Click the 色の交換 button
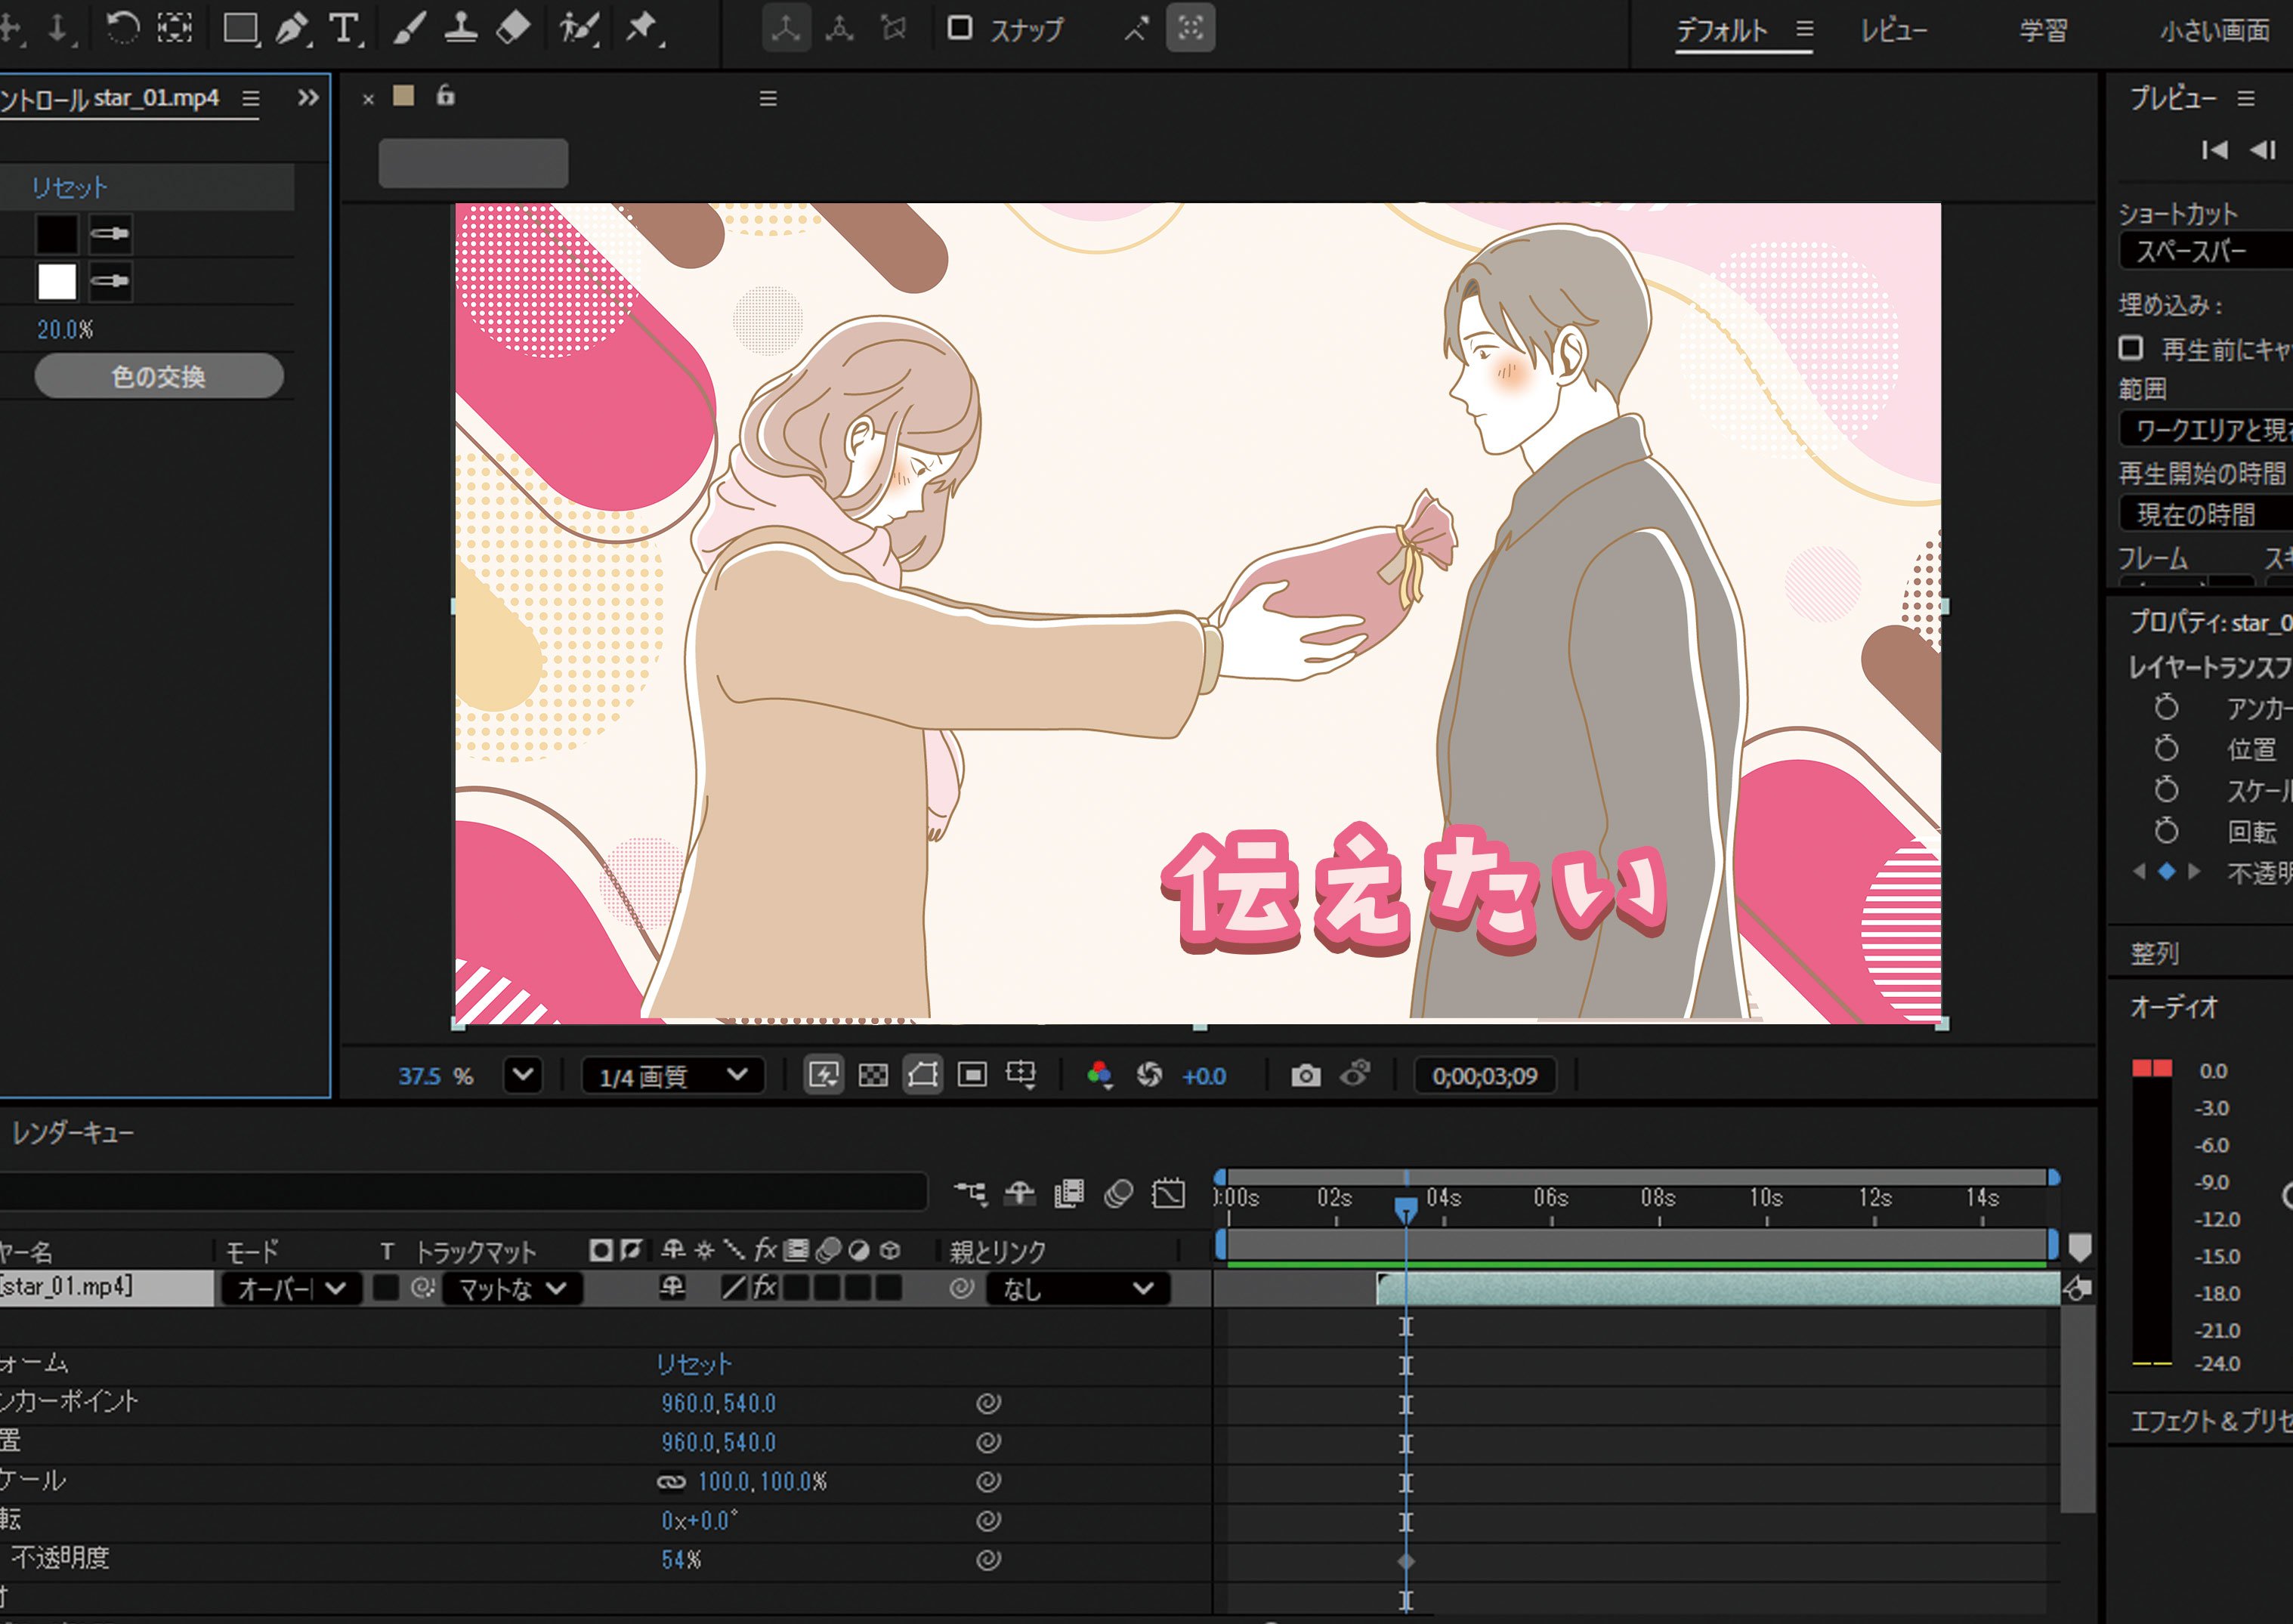This screenshot has width=2293, height=1624. point(159,376)
